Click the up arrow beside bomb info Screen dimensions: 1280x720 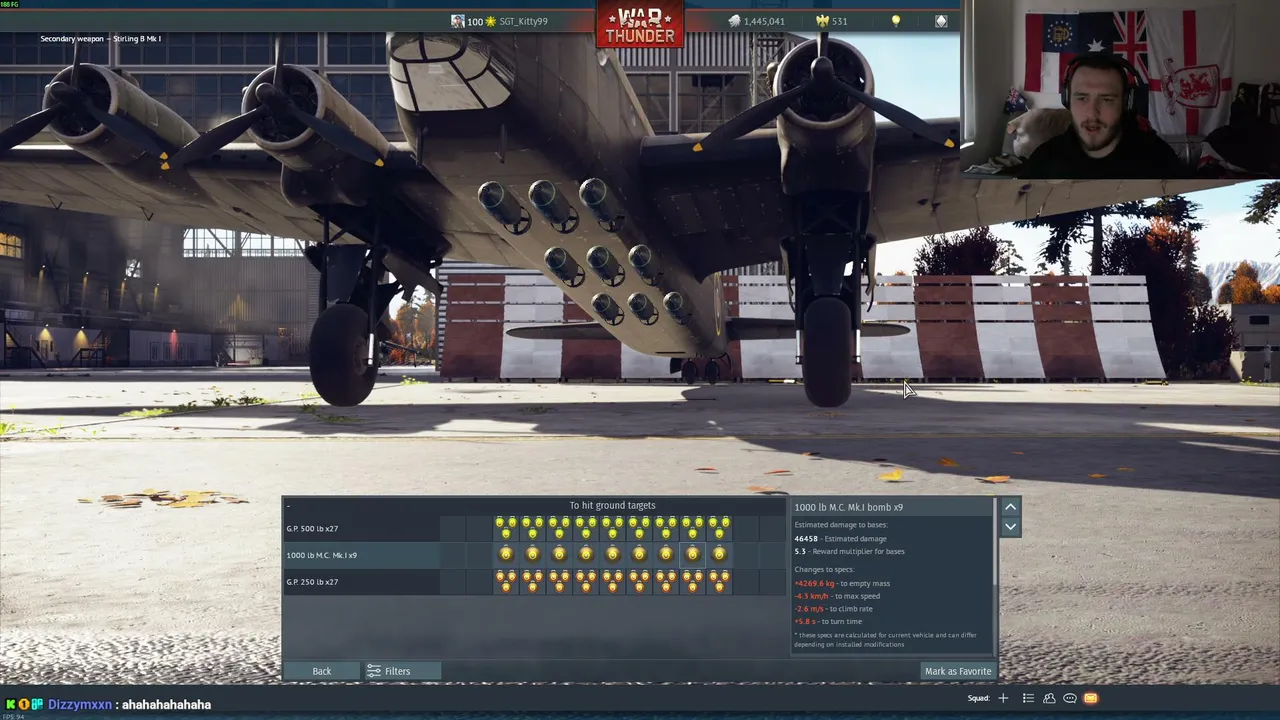[x=1010, y=507]
